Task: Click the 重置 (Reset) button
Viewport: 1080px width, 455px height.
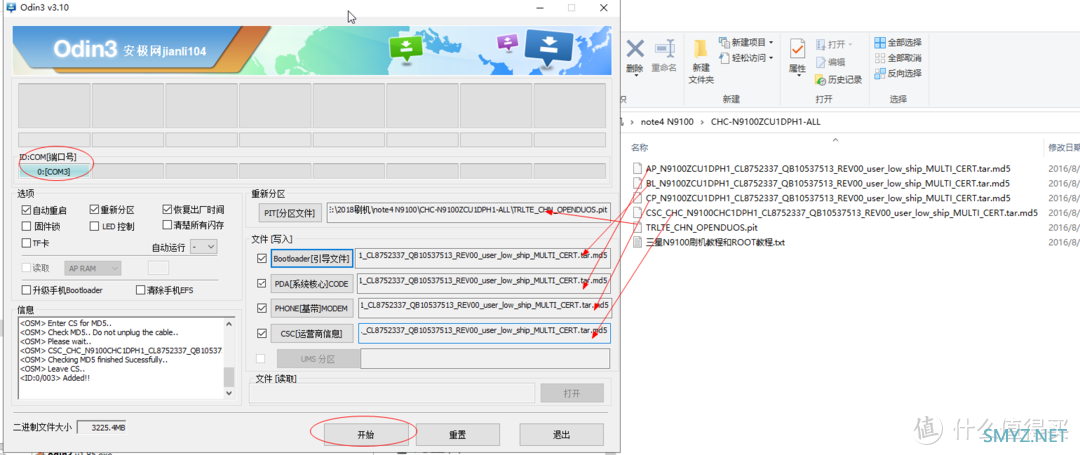Action: (457, 434)
